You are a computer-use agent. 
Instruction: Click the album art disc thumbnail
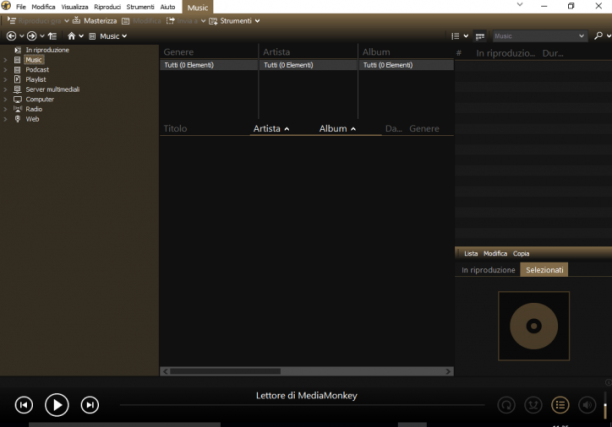coord(534,326)
